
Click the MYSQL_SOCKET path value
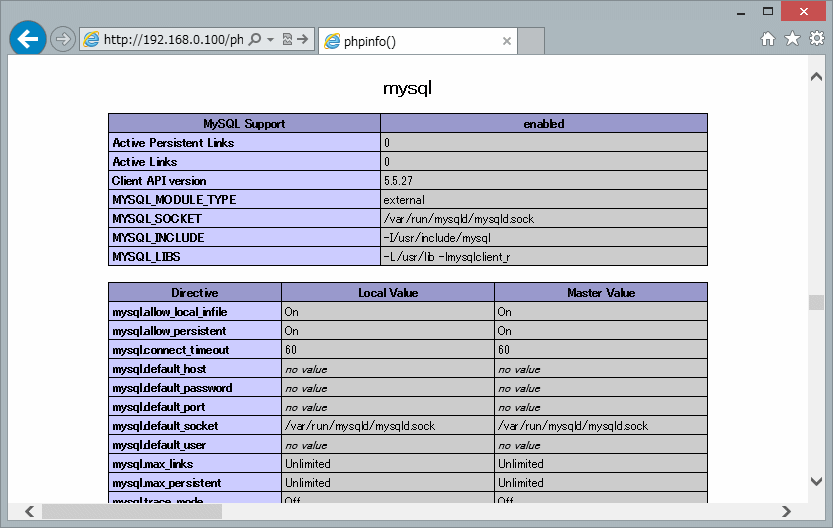click(x=459, y=219)
